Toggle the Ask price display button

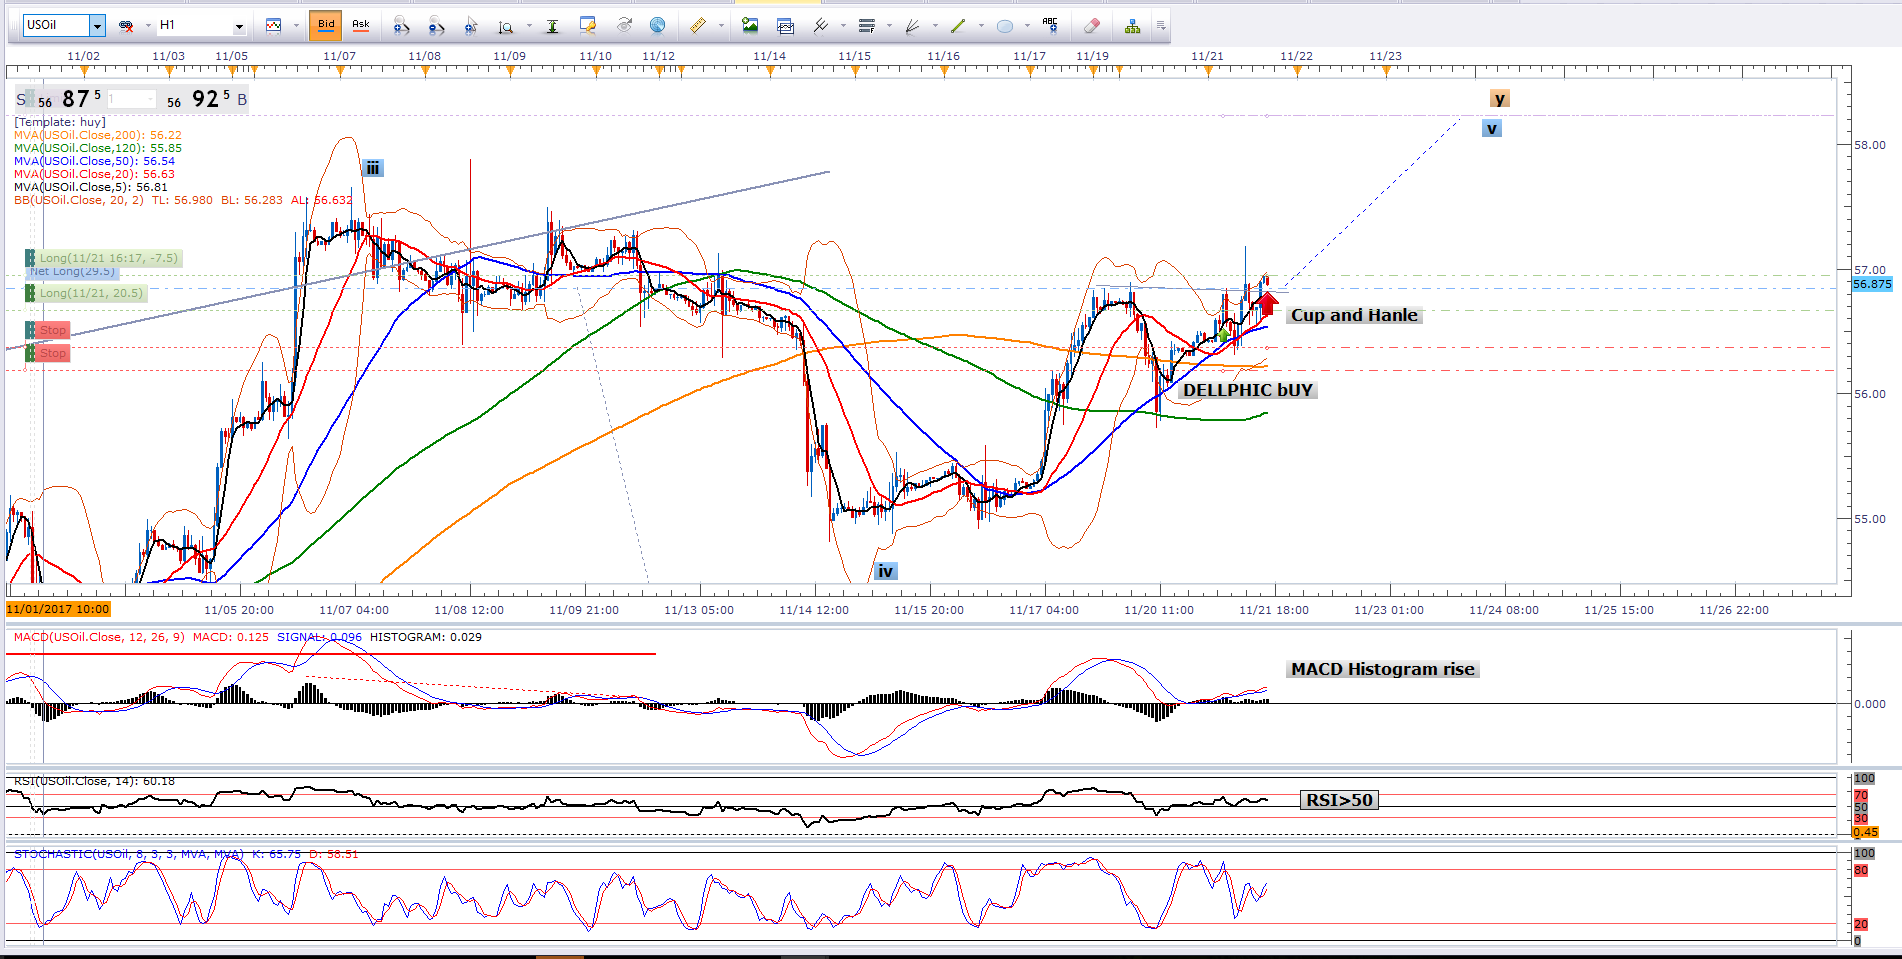[x=361, y=25]
